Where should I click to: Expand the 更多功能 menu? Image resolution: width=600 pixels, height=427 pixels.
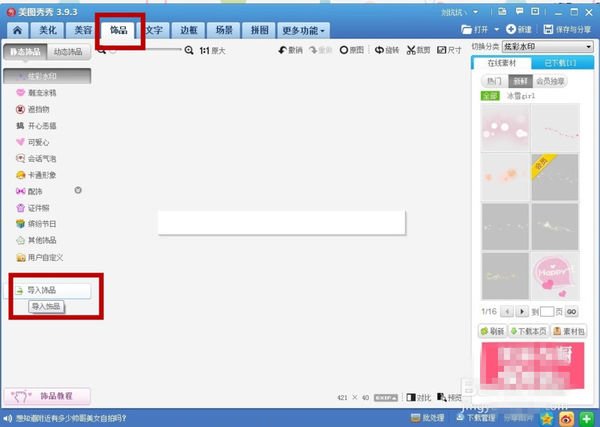(x=304, y=31)
